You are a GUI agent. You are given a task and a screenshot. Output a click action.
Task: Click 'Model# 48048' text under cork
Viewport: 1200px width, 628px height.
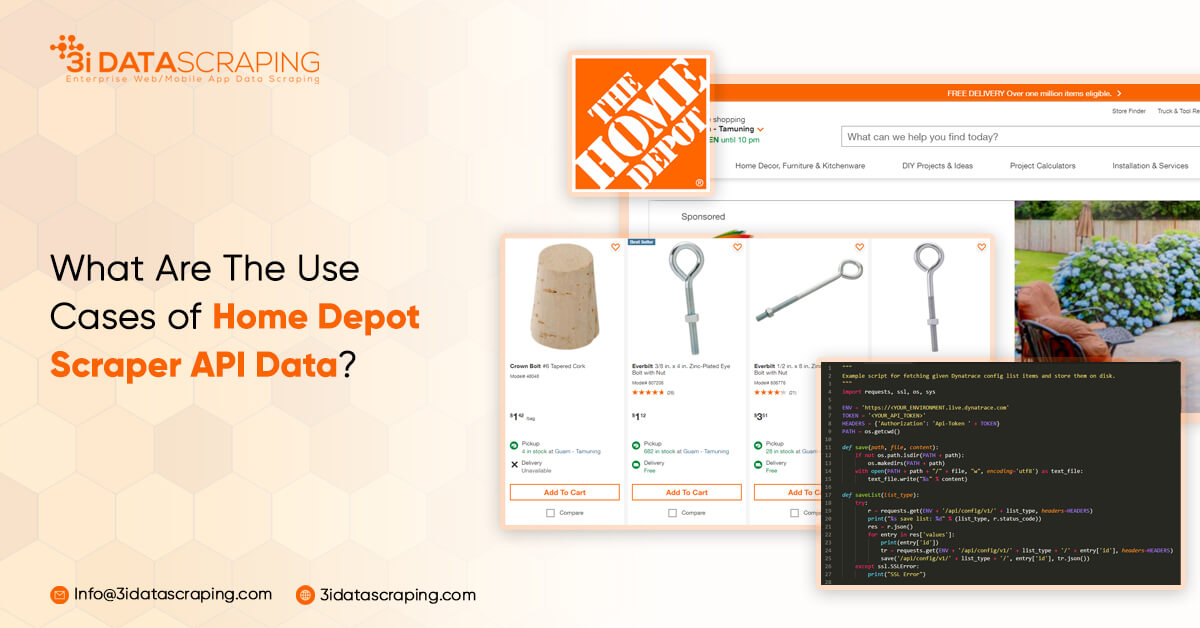(x=526, y=375)
